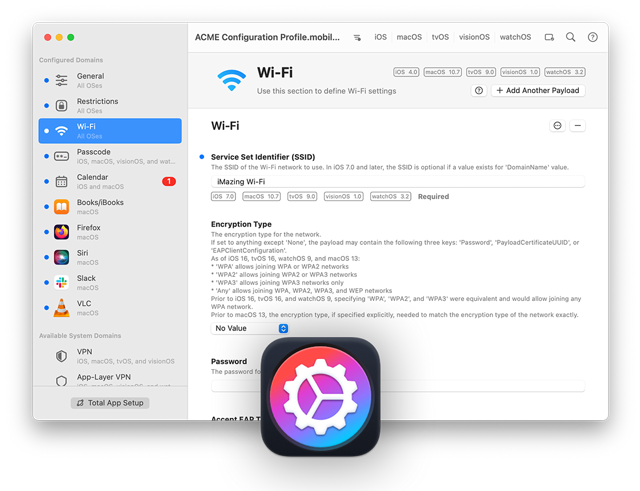Open the Slack domain icon
Image resolution: width=640 pixels, height=491 pixels.
click(x=61, y=282)
